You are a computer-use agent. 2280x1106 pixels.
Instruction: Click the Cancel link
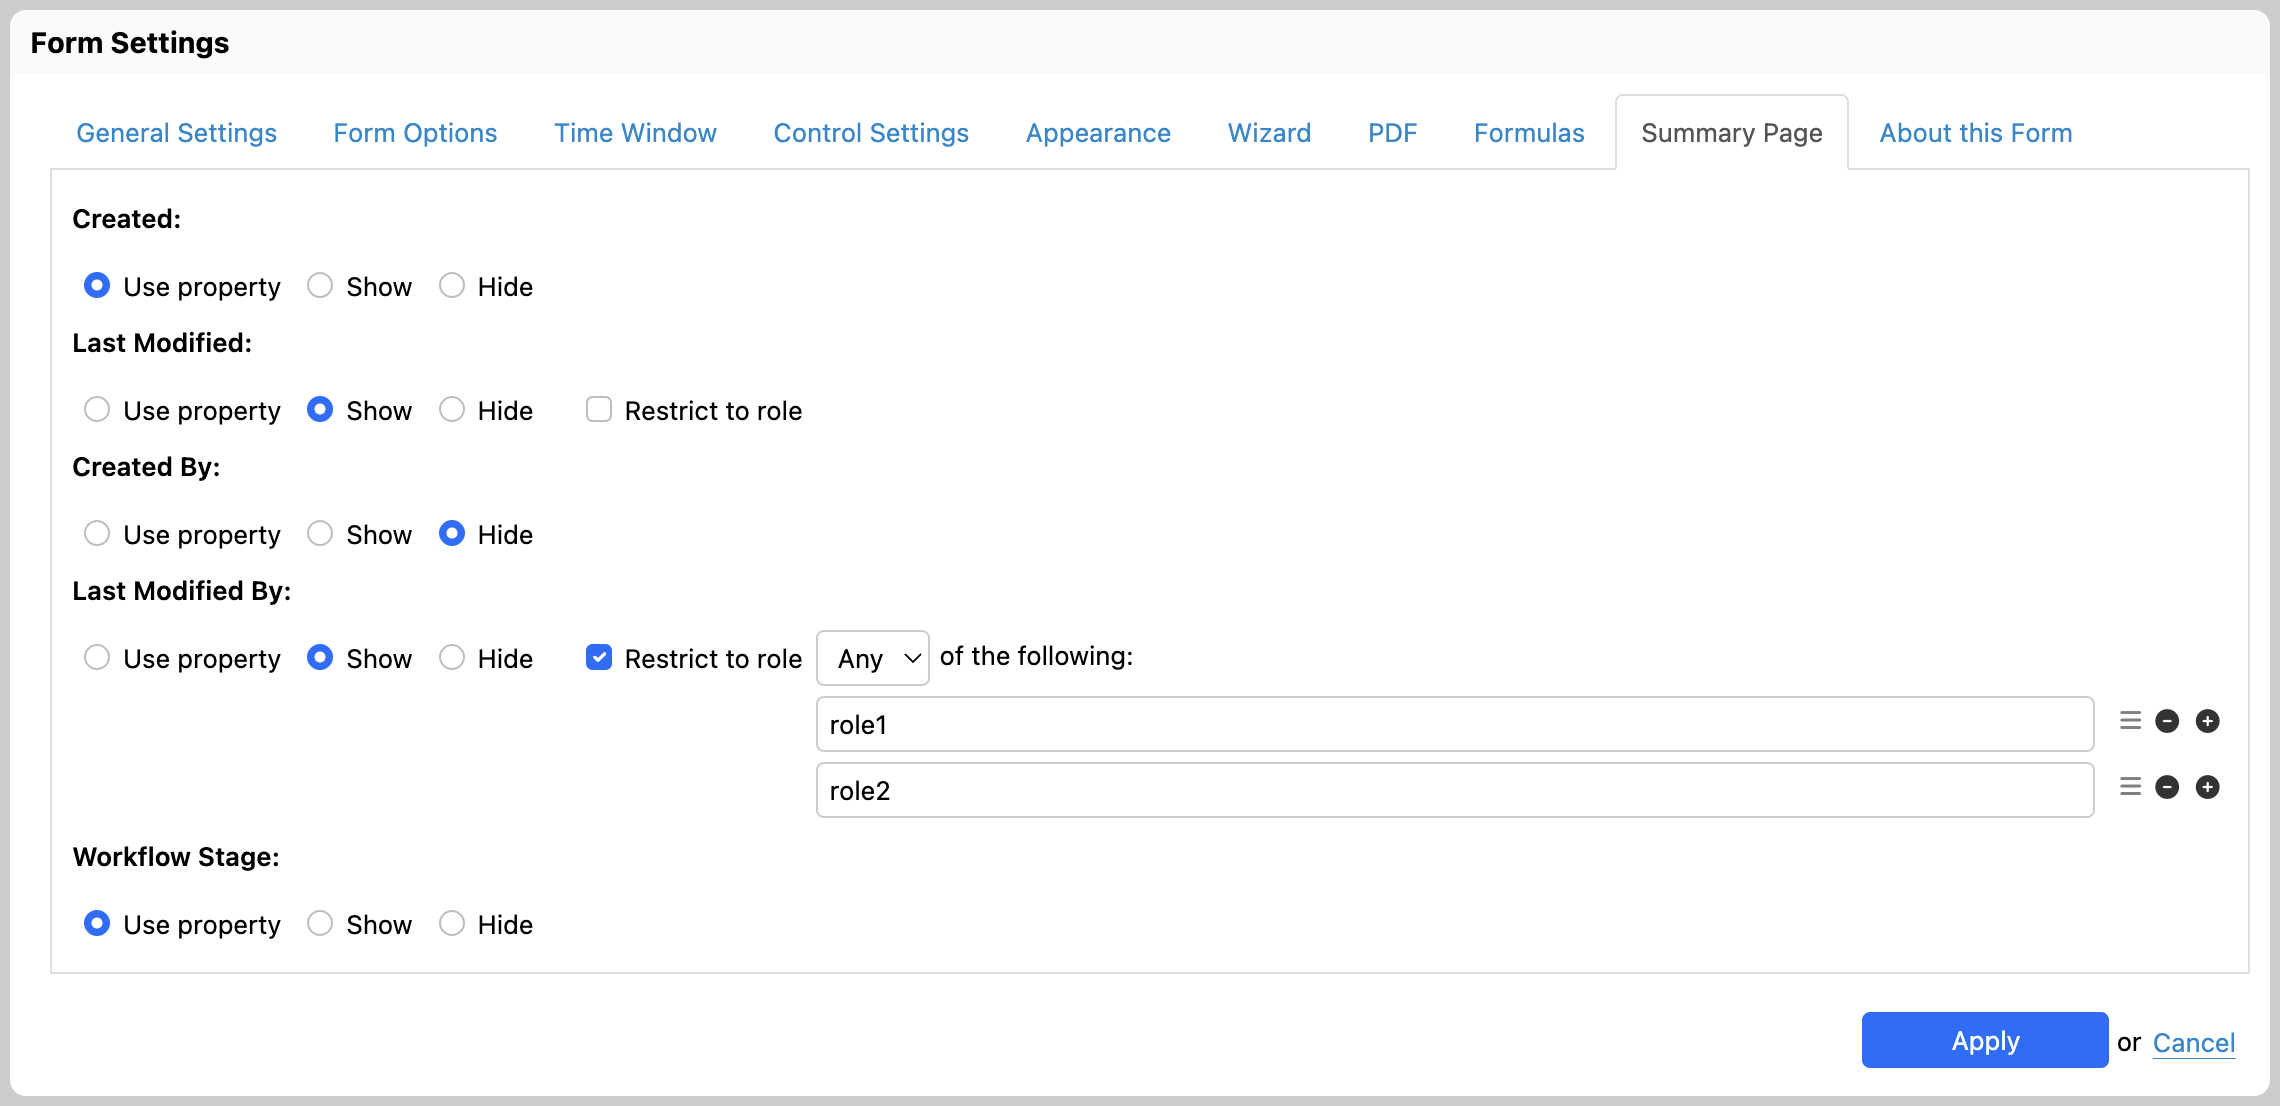[2194, 1043]
